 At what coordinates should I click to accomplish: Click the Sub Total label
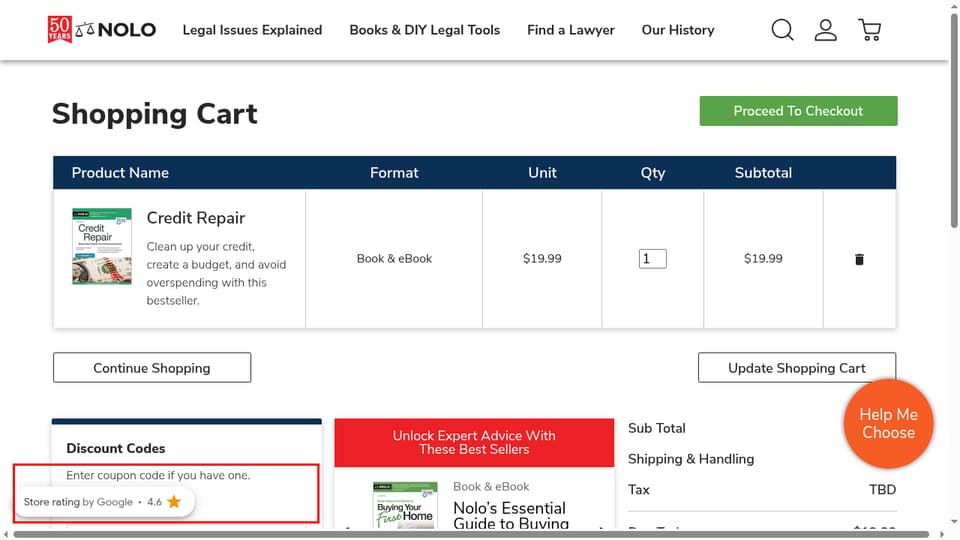(x=656, y=429)
